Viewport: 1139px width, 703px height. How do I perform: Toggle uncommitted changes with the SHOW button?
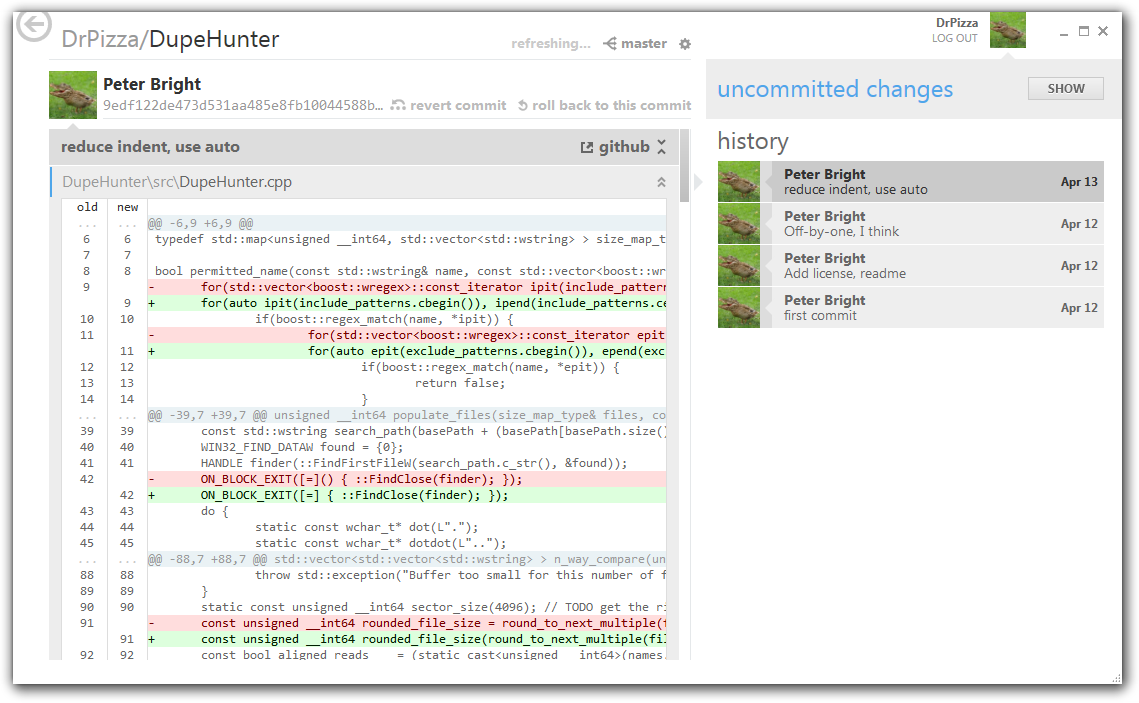1065,88
